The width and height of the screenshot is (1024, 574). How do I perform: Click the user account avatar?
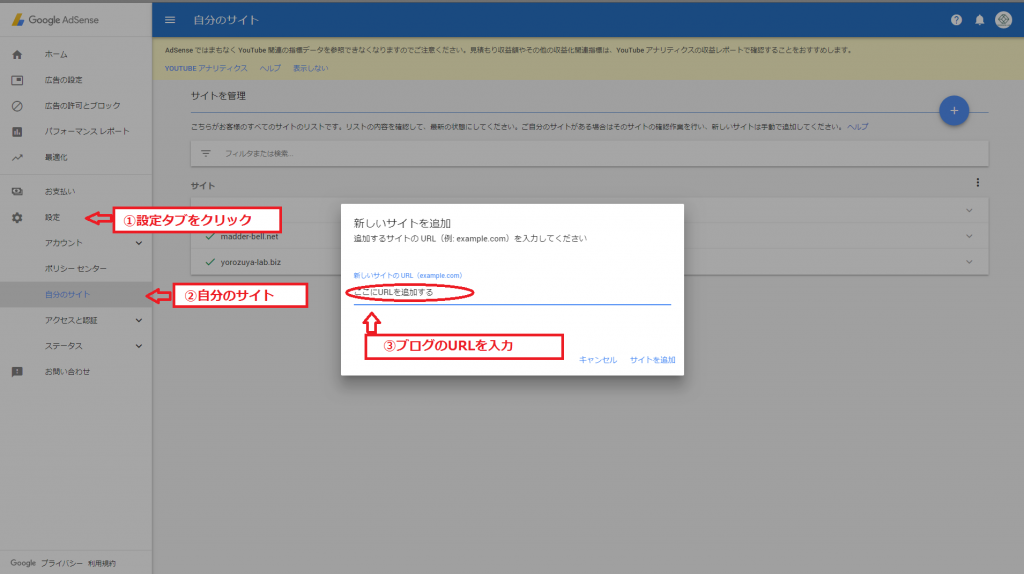[1003, 20]
